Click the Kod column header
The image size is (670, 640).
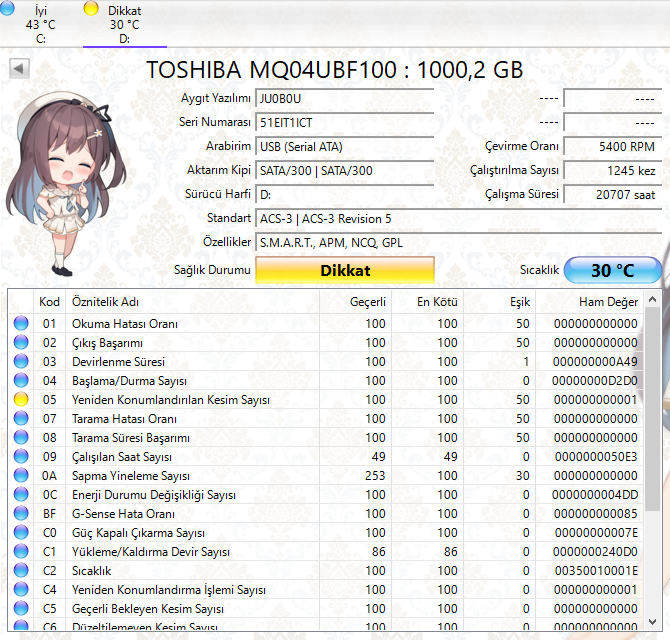pos(49,302)
